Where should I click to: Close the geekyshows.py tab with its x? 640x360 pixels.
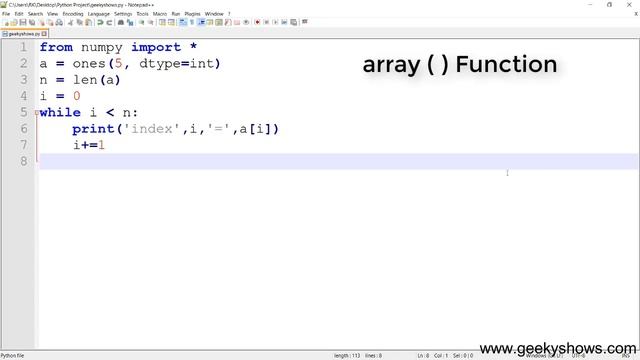coord(44,34)
